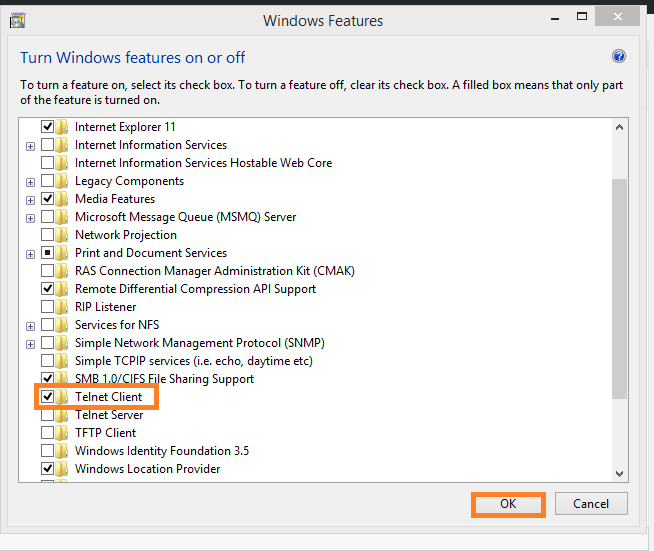654x551 pixels.
Task: Select the Internet Information Services label
Action: (x=151, y=145)
